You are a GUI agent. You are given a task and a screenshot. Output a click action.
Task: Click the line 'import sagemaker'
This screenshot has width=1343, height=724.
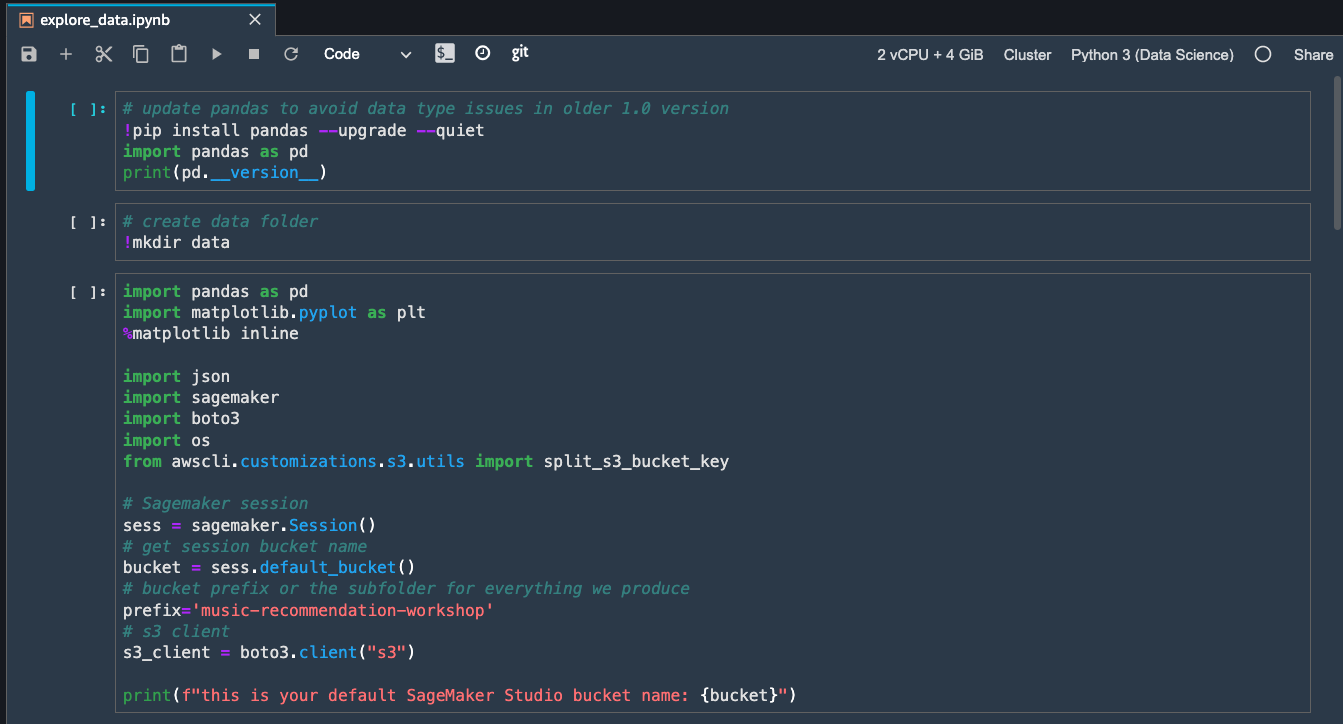(201, 398)
